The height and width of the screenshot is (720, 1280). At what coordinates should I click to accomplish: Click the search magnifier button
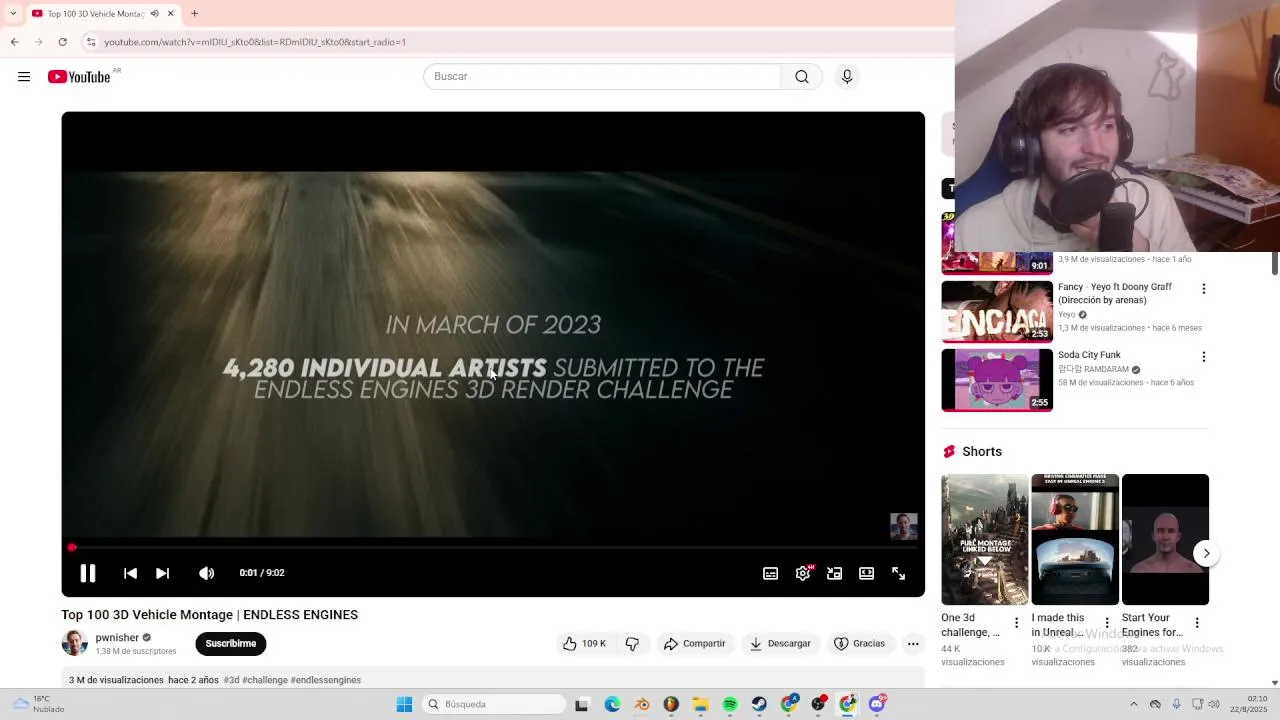(x=802, y=77)
